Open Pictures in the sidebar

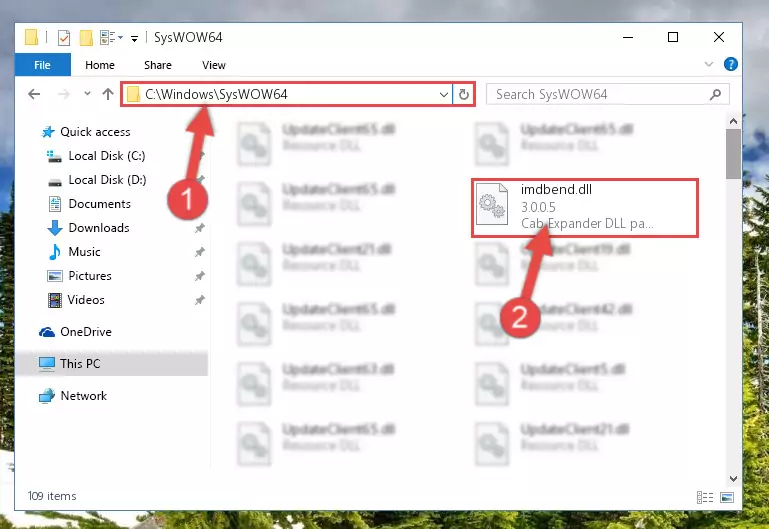pos(90,276)
